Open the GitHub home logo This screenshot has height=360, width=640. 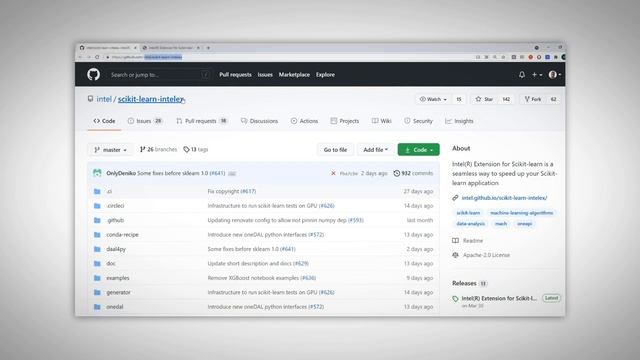pyautogui.click(x=93, y=74)
